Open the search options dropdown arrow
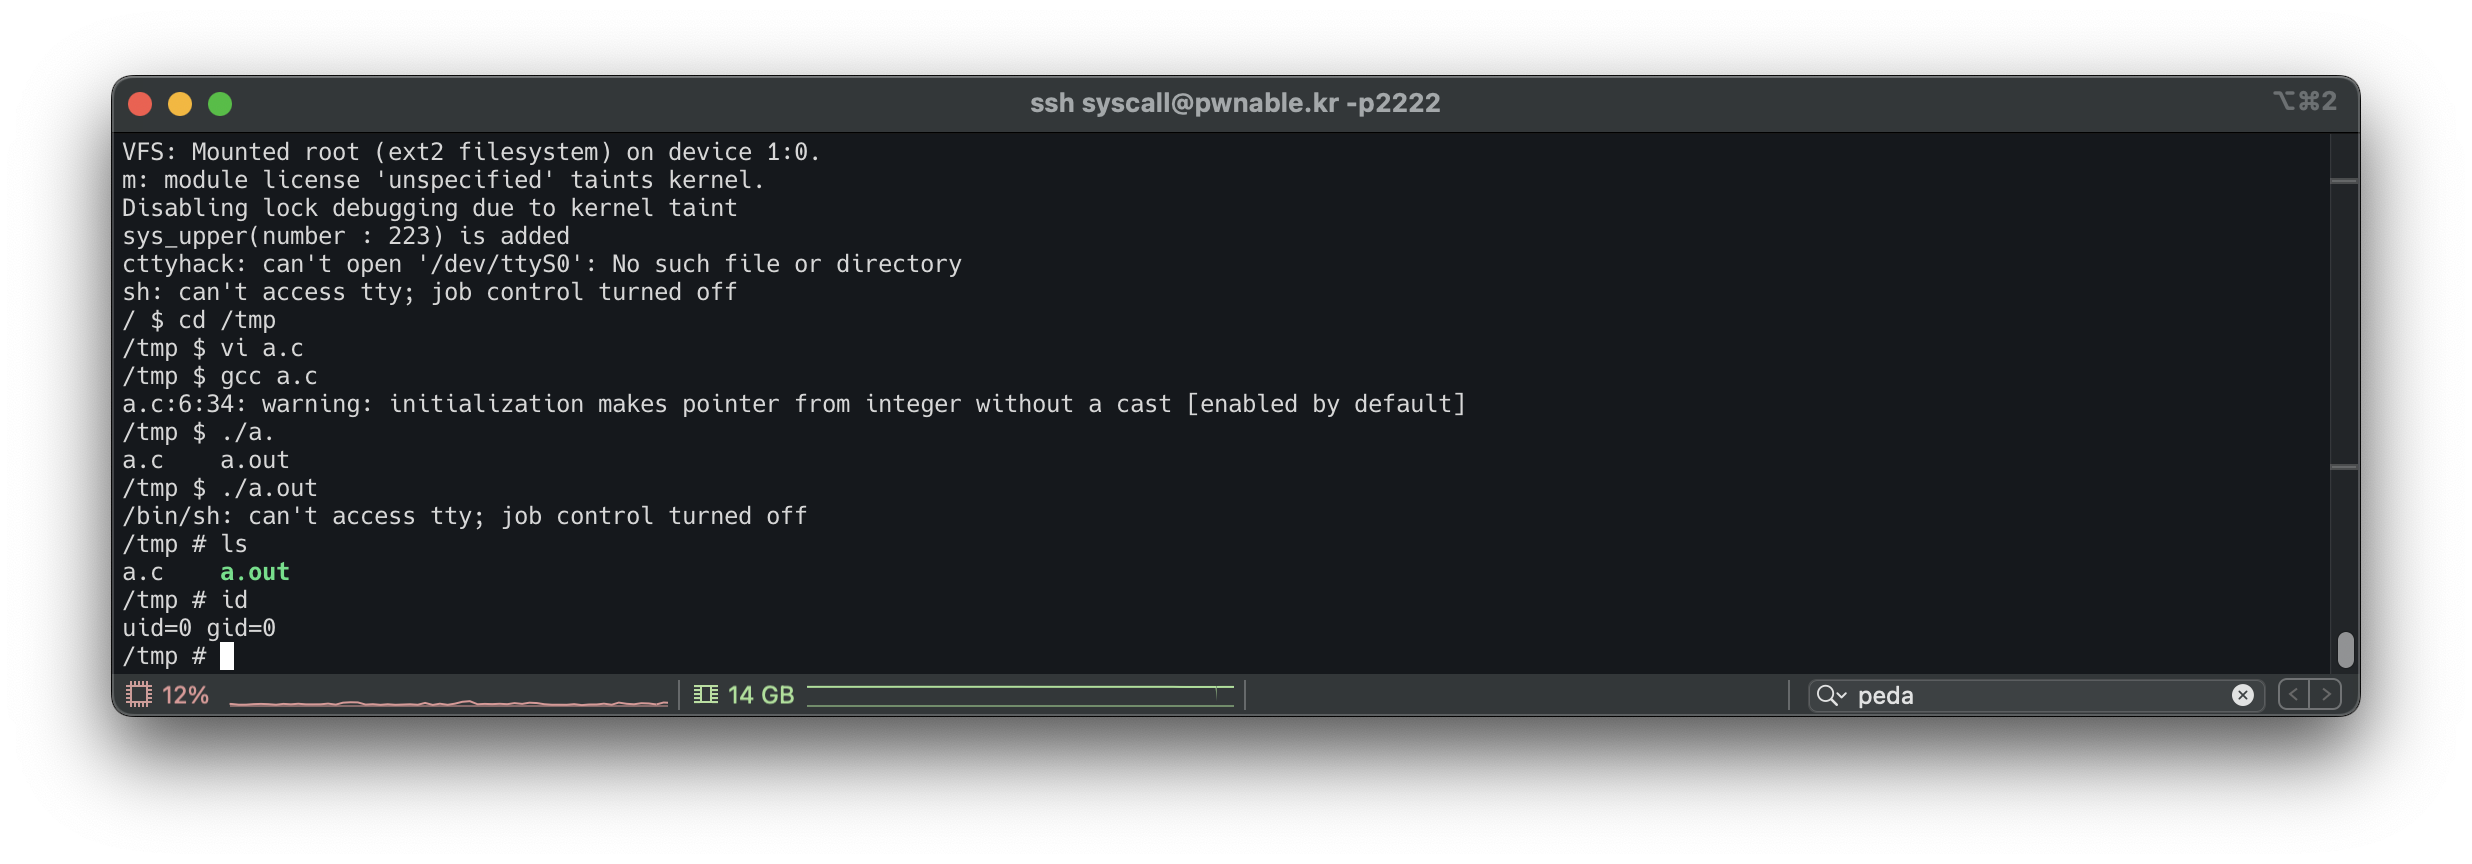Viewport: 2472px width, 864px height. (1842, 696)
